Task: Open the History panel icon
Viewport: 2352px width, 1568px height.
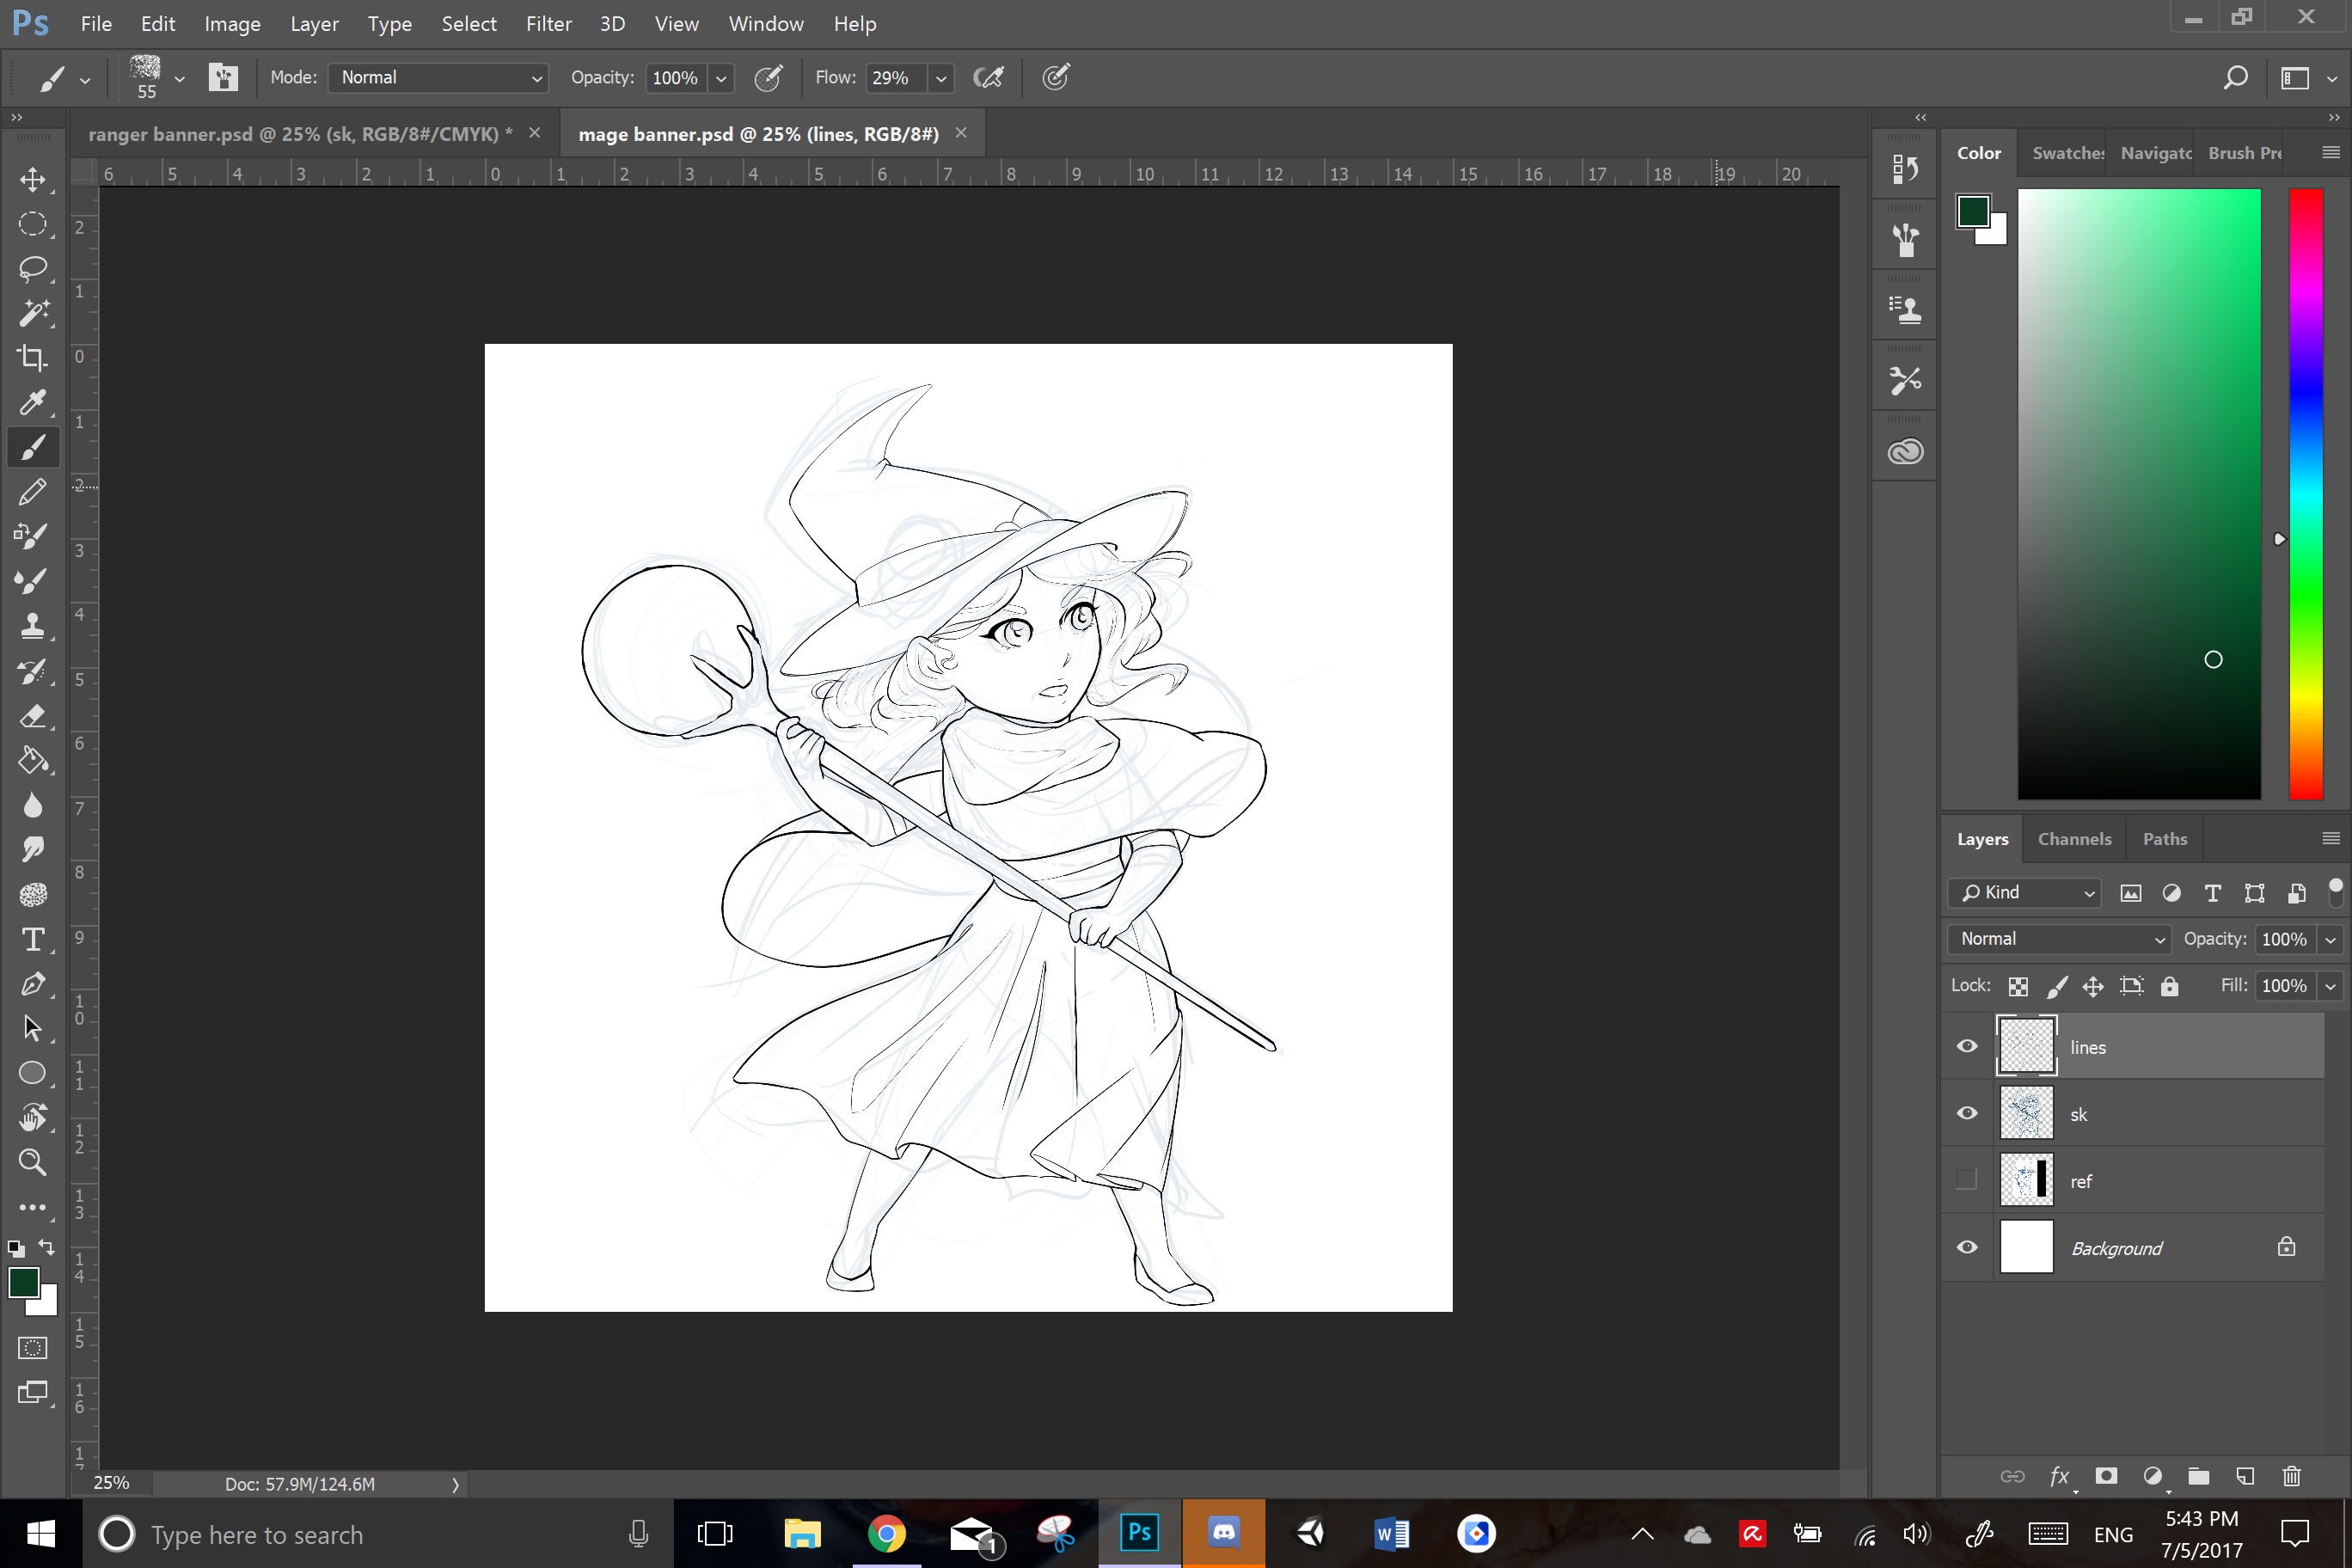Action: [1905, 168]
